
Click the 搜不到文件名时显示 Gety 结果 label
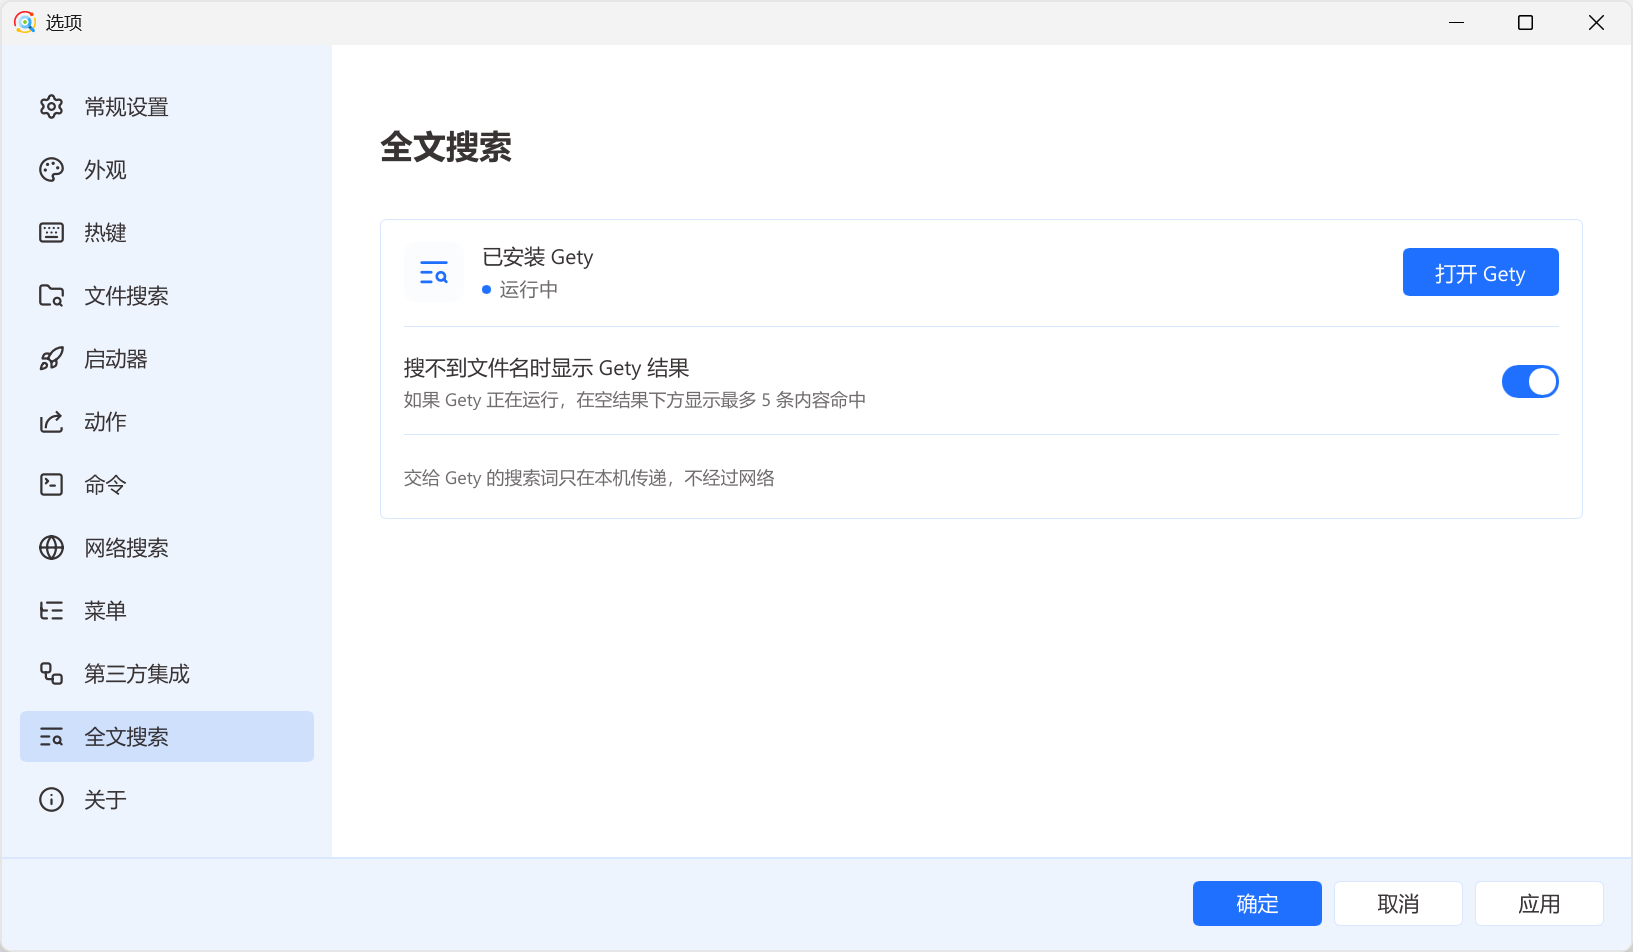(547, 368)
